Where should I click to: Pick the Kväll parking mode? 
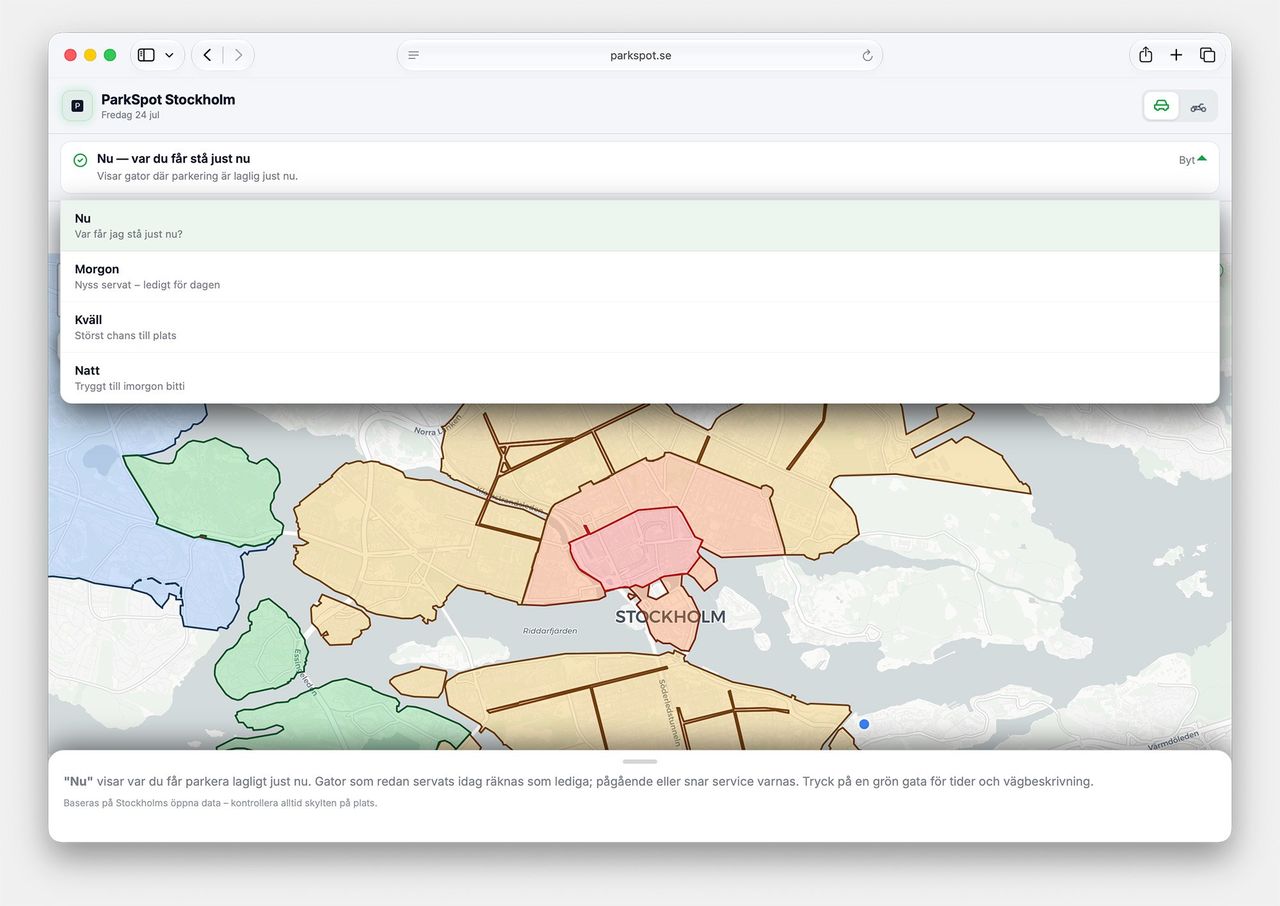click(640, 327)
